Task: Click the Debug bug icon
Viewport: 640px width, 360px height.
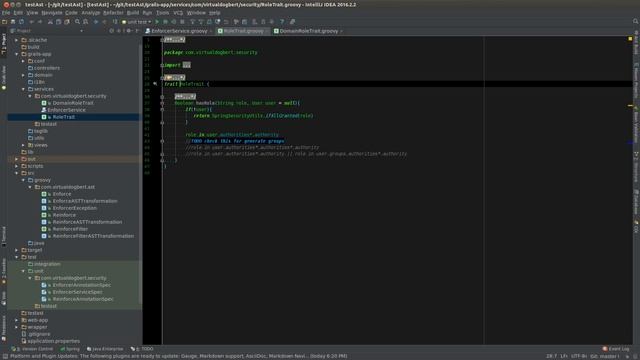Action: coord(165,22)
